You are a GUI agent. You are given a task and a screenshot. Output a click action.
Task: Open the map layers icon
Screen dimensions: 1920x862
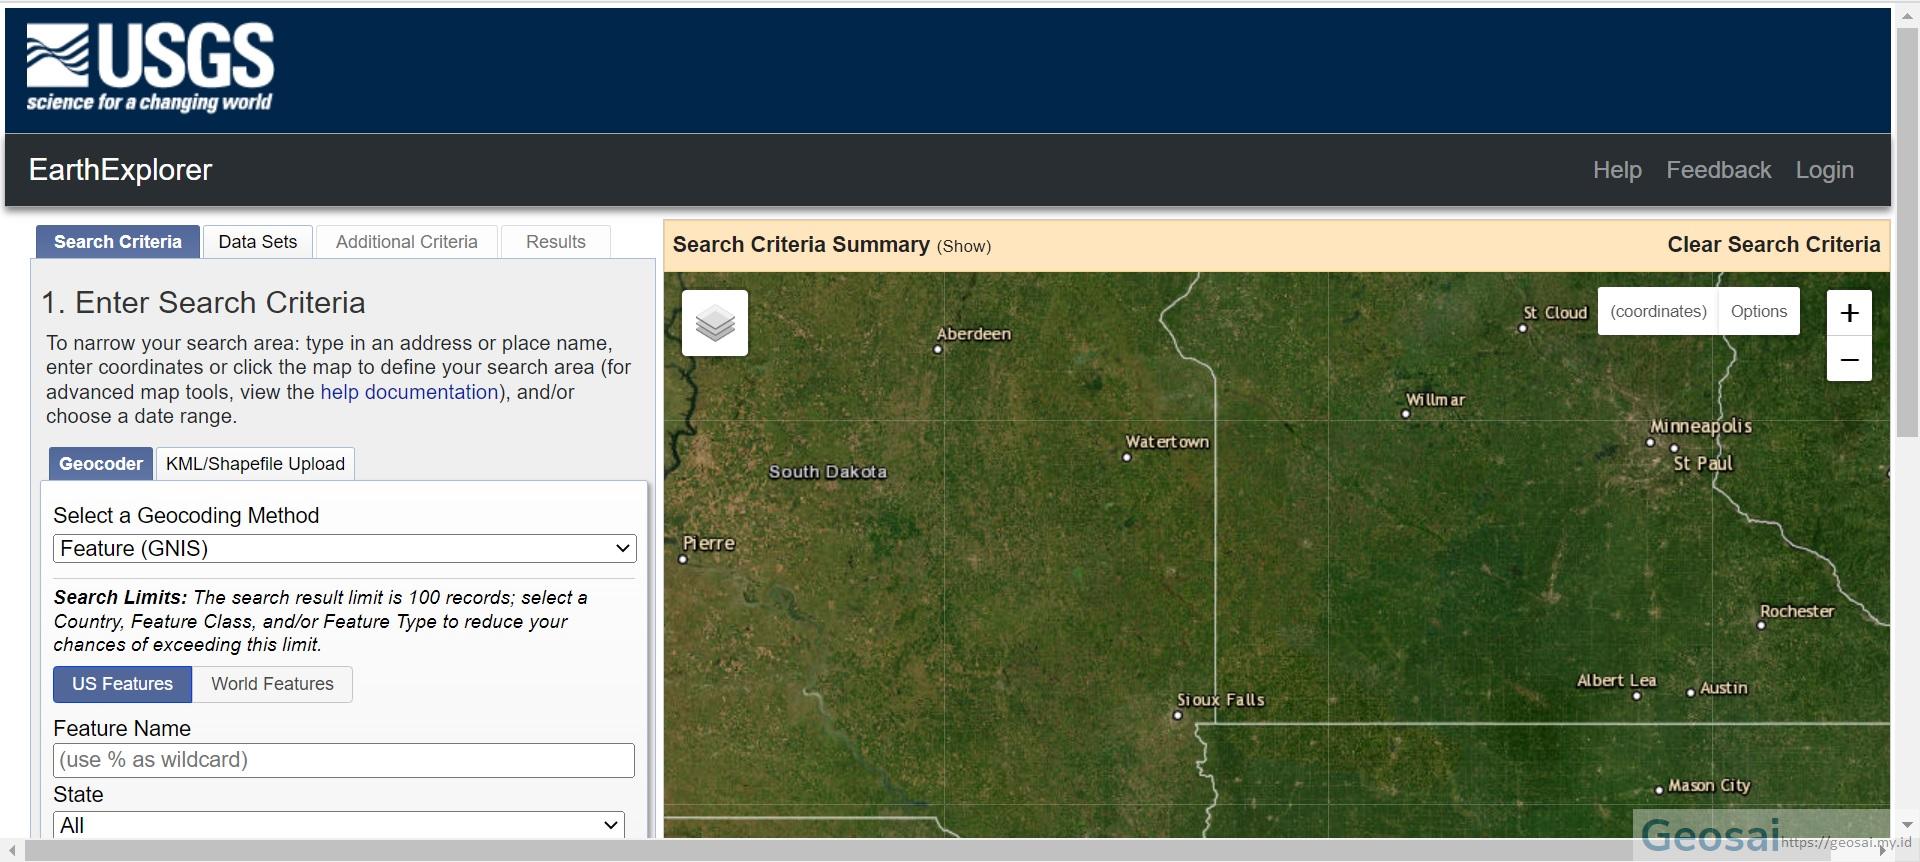point(714,323)
